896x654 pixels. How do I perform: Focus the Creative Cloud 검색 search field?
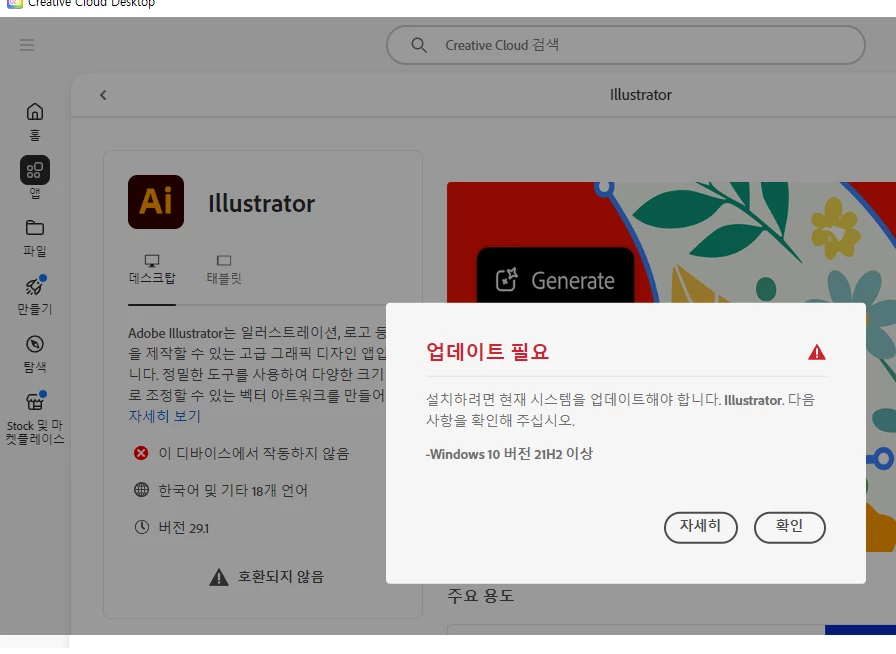click(626, 45)
